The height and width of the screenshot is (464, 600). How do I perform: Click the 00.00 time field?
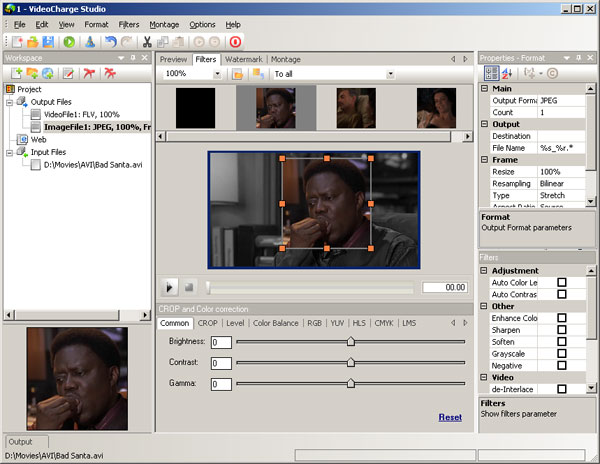click(x=445, y=287)
